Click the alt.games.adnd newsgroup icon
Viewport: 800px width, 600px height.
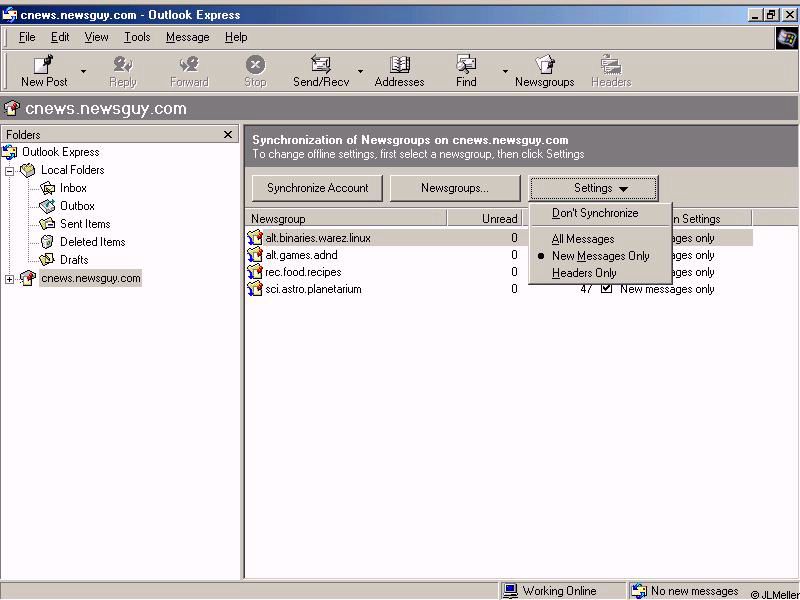255,255
